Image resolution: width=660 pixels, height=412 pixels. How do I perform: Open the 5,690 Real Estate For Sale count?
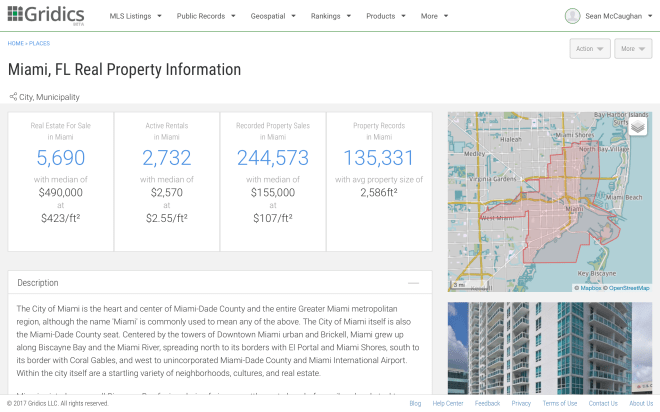61,157
